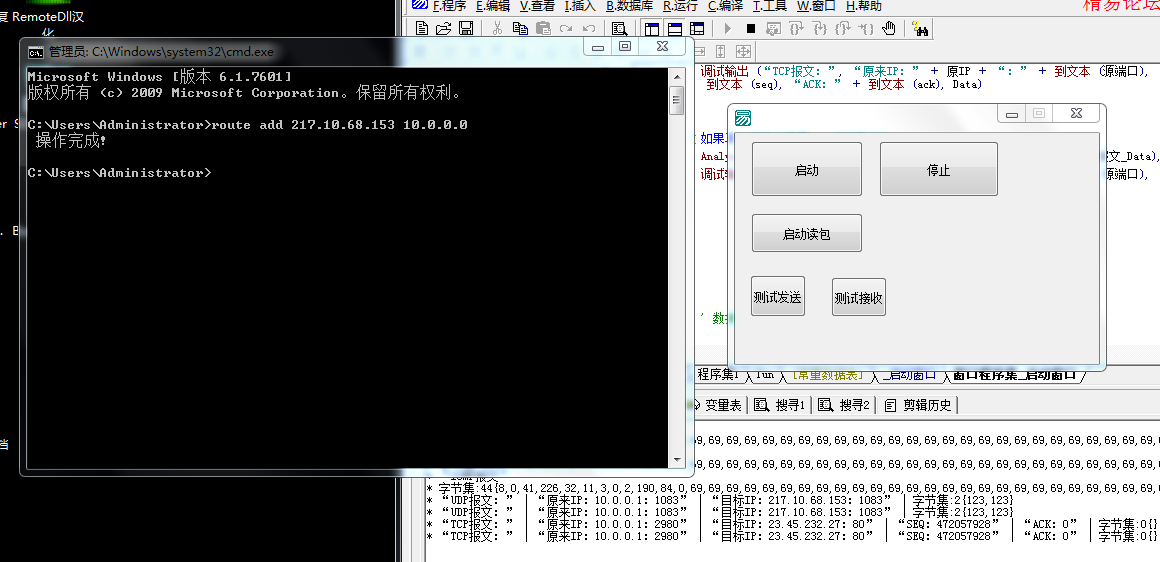Open the I.插入 menu
Screen dimensions: 1160x562
[580, 6]
